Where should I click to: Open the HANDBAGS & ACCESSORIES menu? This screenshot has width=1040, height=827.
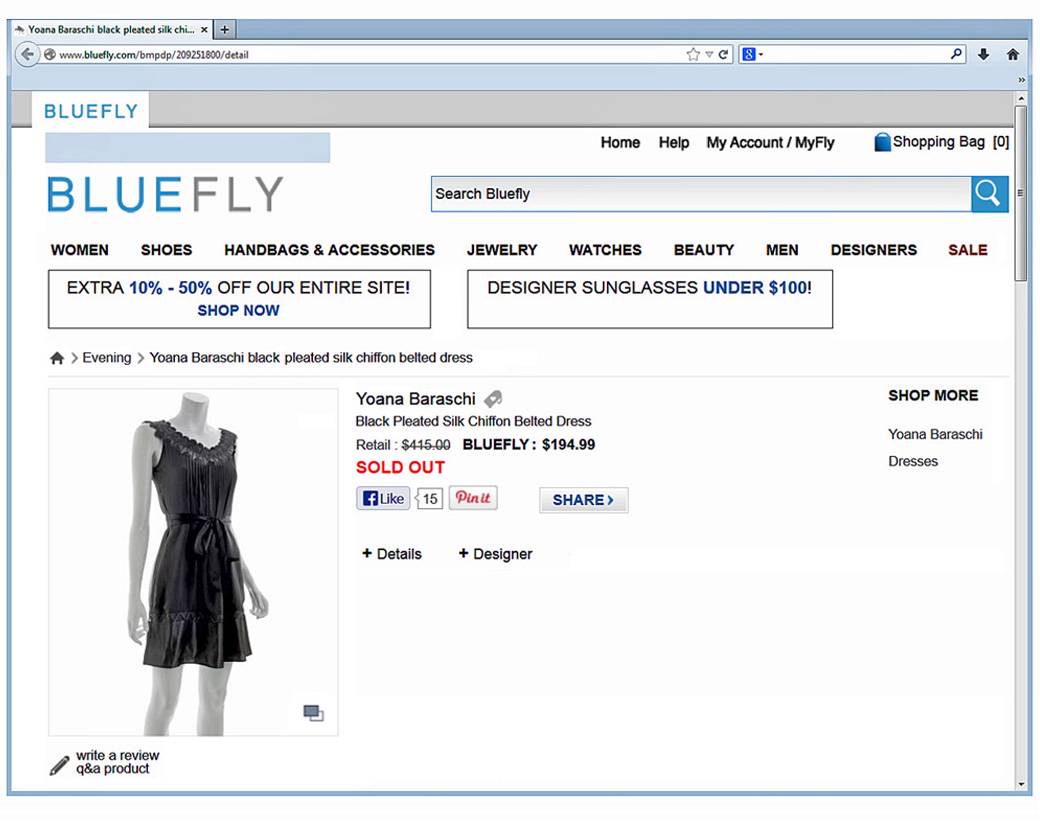330,250
